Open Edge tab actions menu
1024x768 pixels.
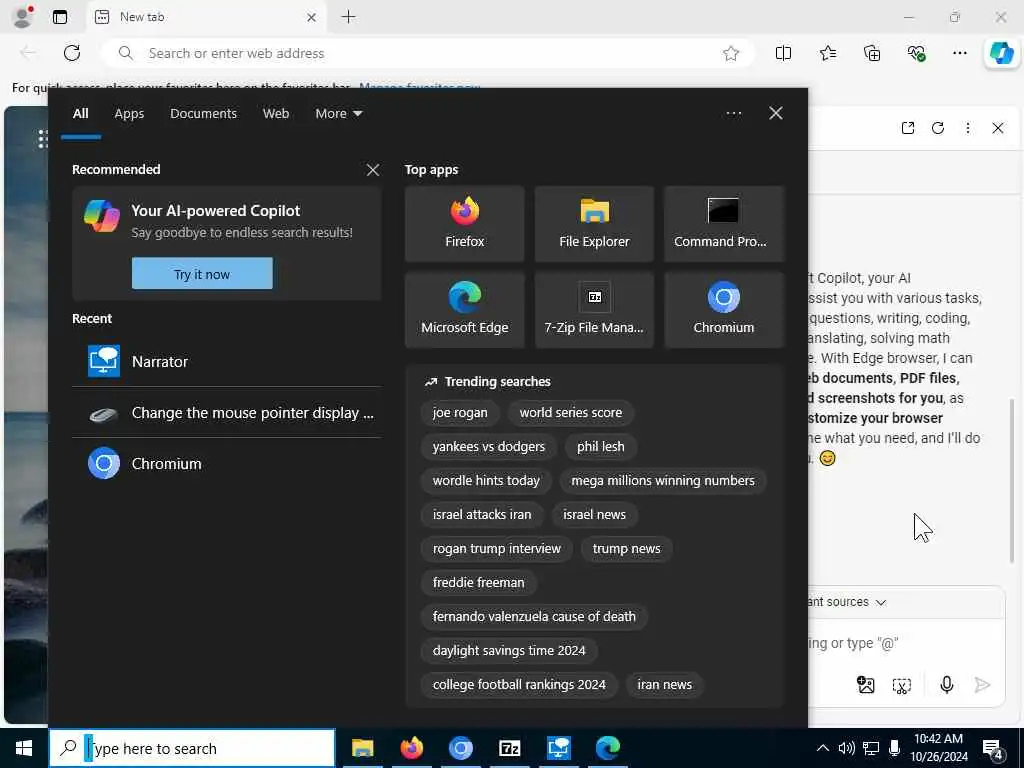point(60,17)
